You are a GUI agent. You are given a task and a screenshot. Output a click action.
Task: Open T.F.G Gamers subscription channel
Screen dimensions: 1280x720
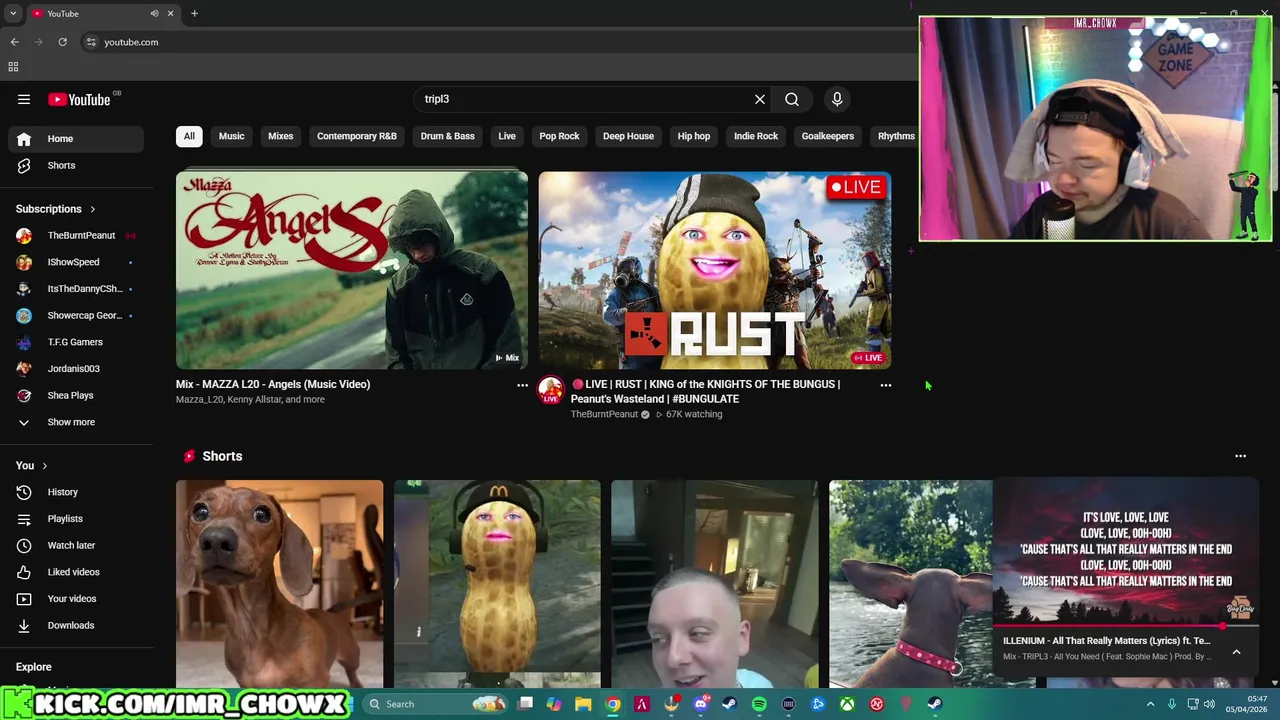coord(76,342)
